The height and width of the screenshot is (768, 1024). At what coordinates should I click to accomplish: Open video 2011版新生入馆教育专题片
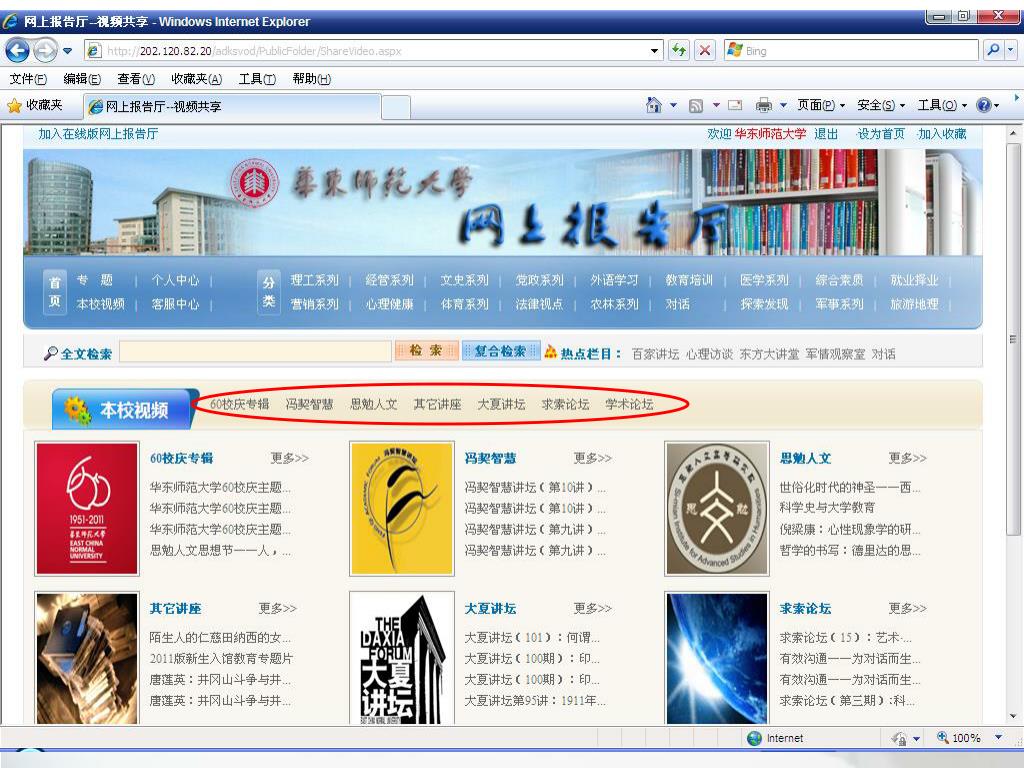[x=221, y=658]
